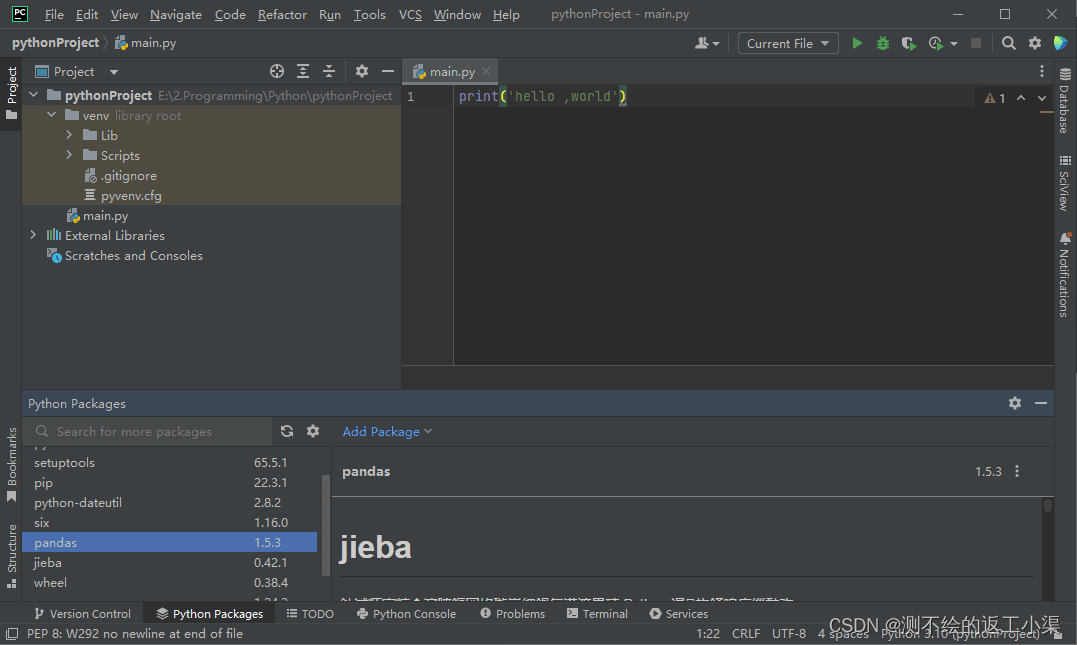The width and height of the screenshot is (1077, 645).
Task: Click pythonProject breadcrumb
Action: coord(56,43)
